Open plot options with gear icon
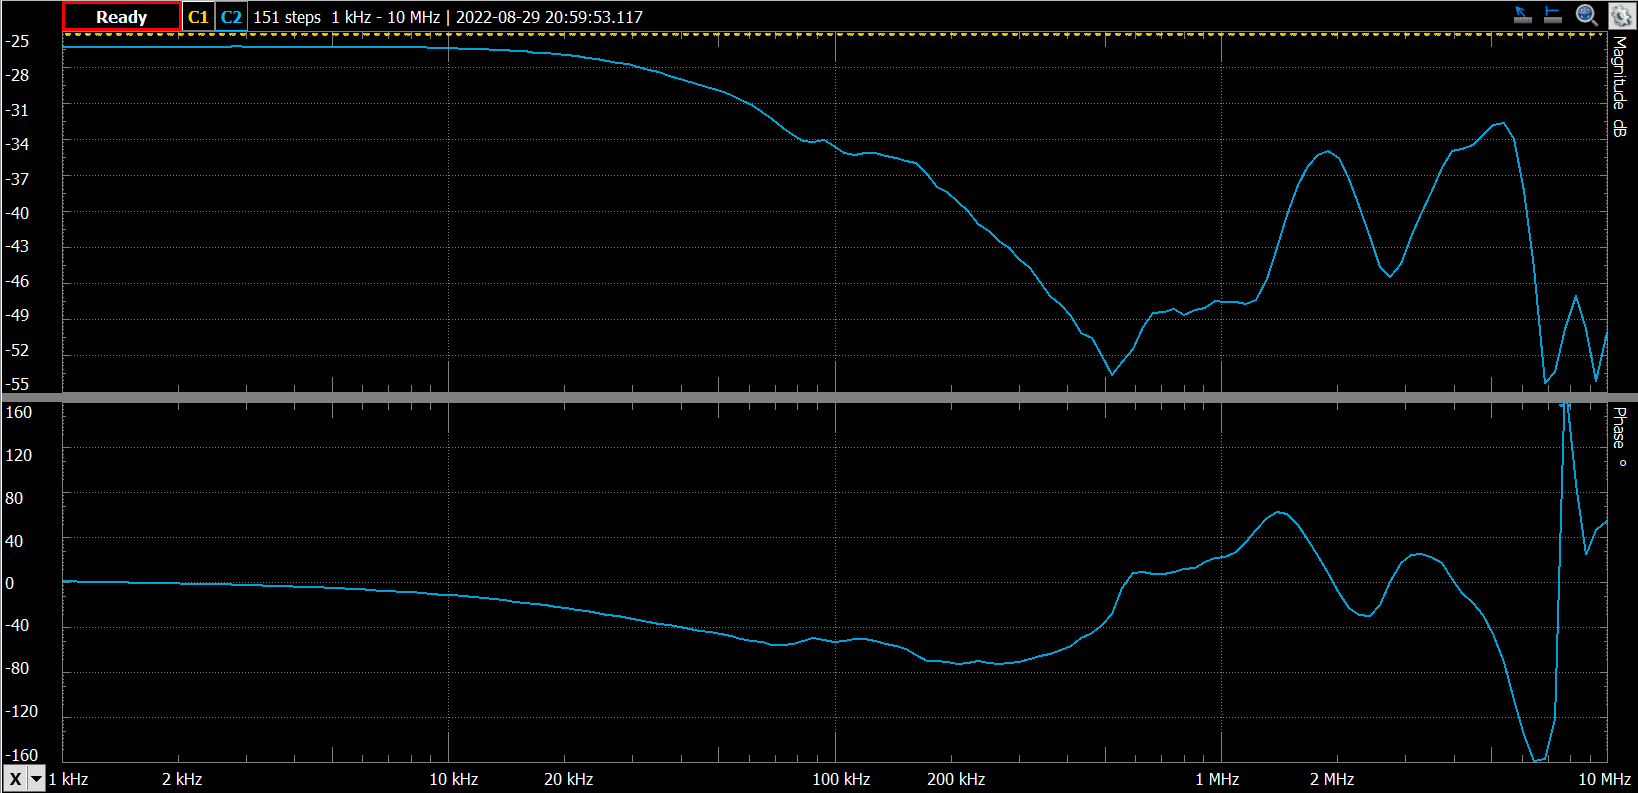The height and width of the screenshot is (793, 1638). coord(1620,15)
